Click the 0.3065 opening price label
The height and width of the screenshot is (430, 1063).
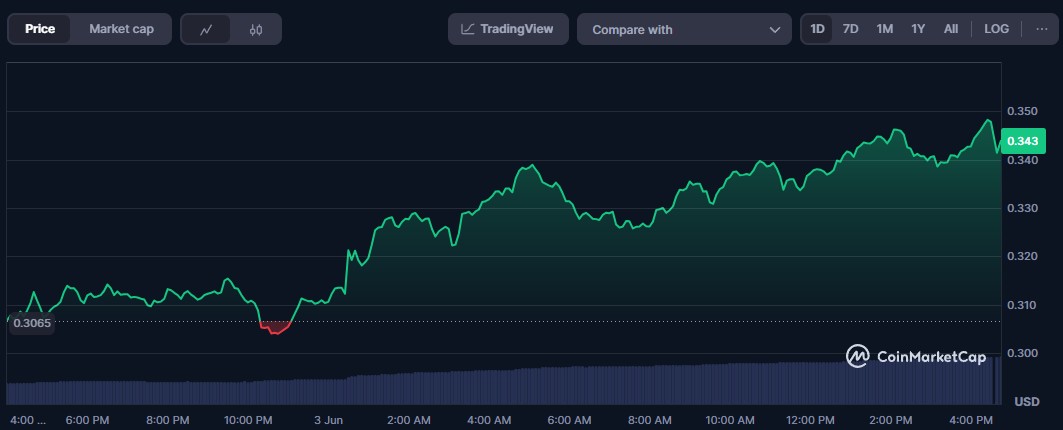coord(32,323)
